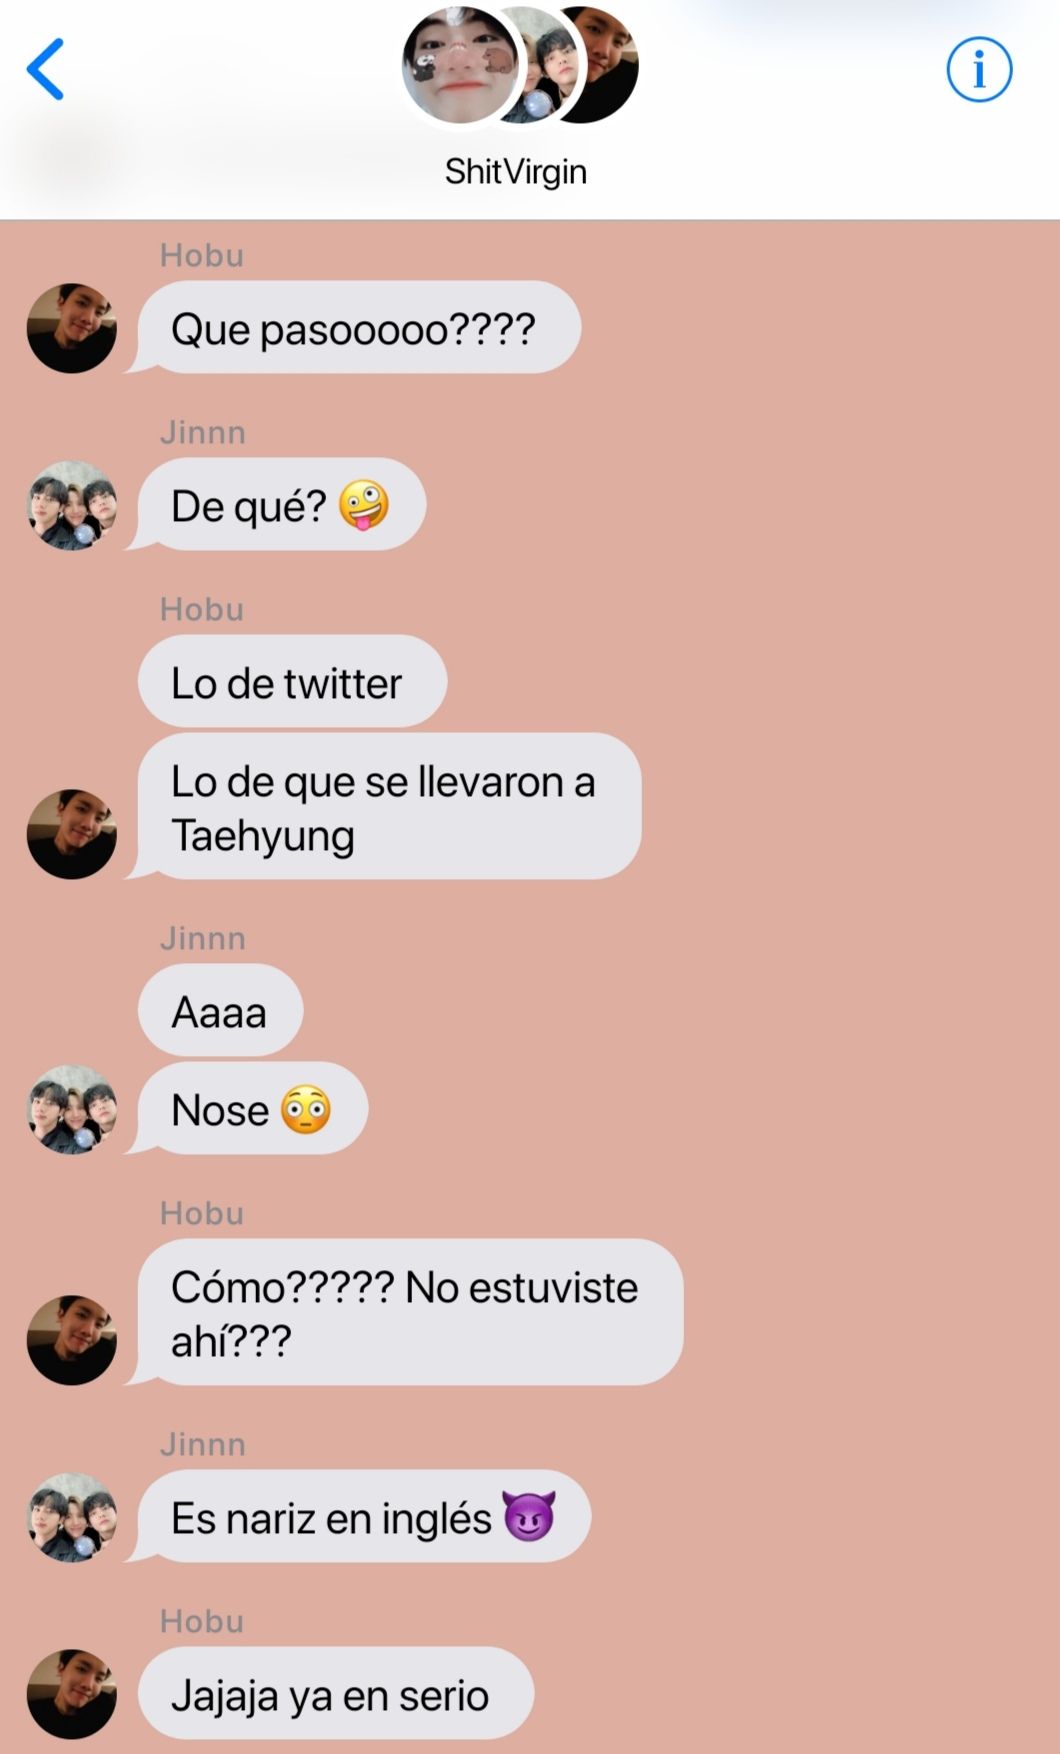The width and height of the screenshot is (1060, 1754).
Task: Tap Hobu's avatar beside the Taehyung message
Action: pos(72,835)
